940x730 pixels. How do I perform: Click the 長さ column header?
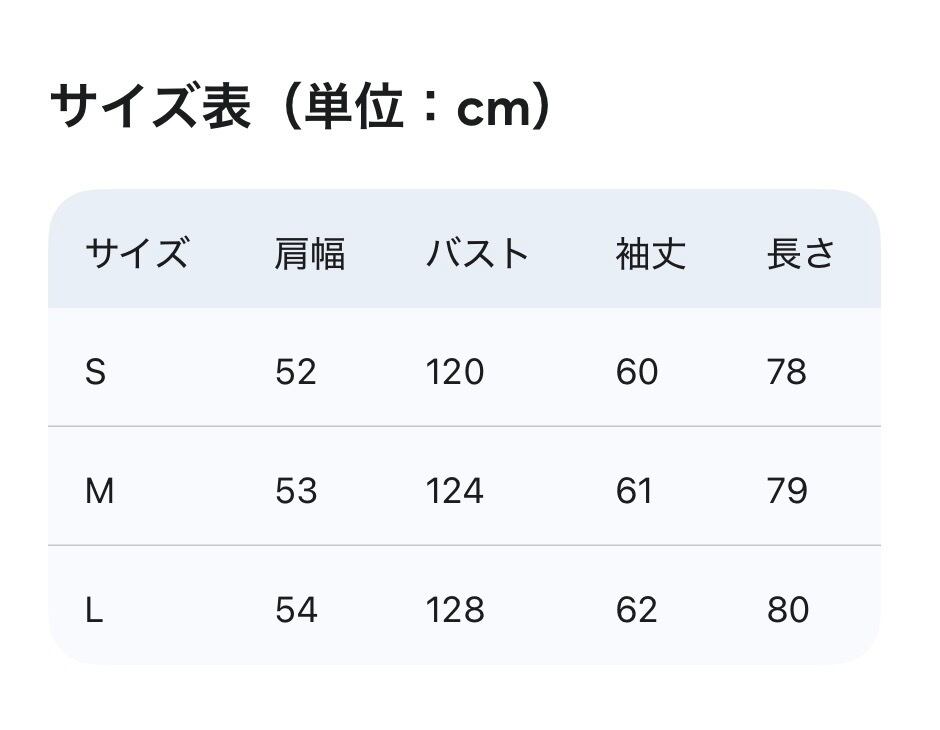(801, 254)
